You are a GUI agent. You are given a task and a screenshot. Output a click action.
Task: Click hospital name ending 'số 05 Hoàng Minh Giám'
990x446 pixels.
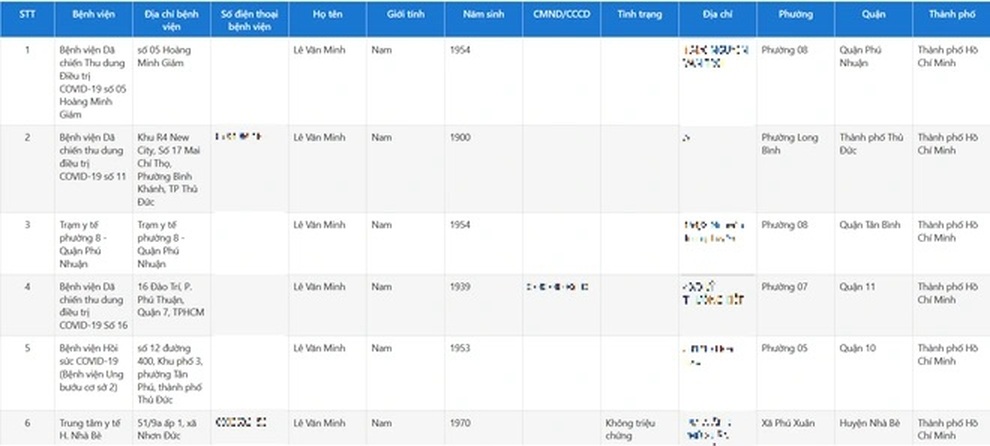point(93,82)
